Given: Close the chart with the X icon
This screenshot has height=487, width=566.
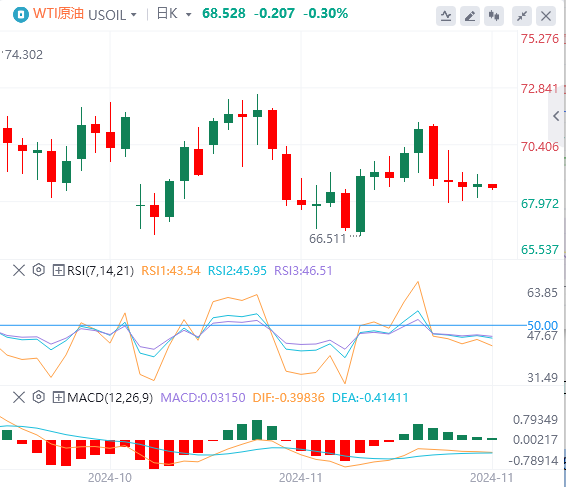Looking at the screenshot, I should (x=546, y=16).
